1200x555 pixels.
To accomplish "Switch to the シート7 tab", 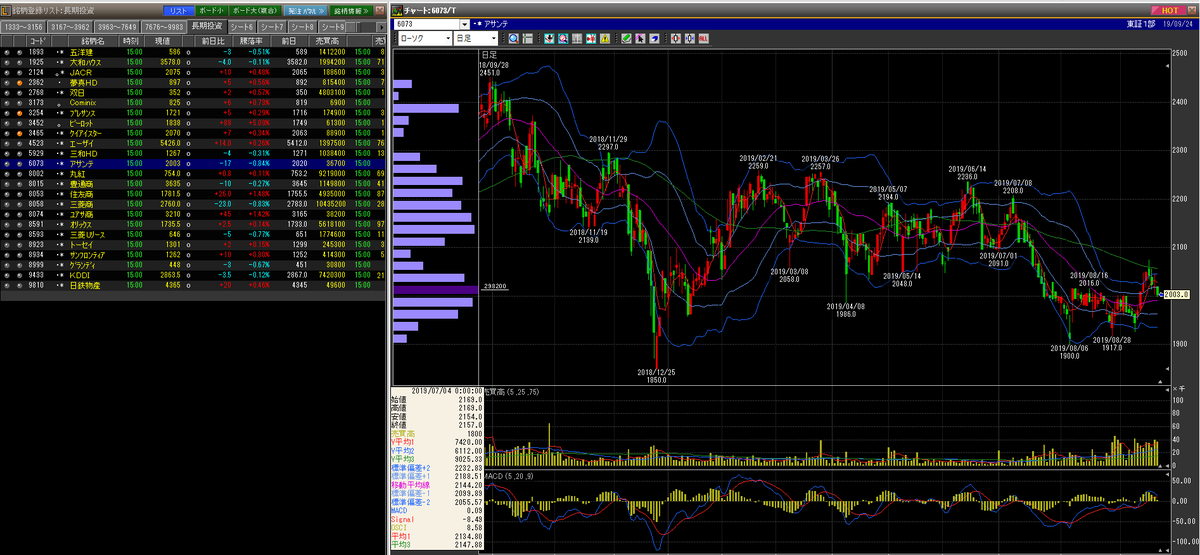I will [272, 26].
